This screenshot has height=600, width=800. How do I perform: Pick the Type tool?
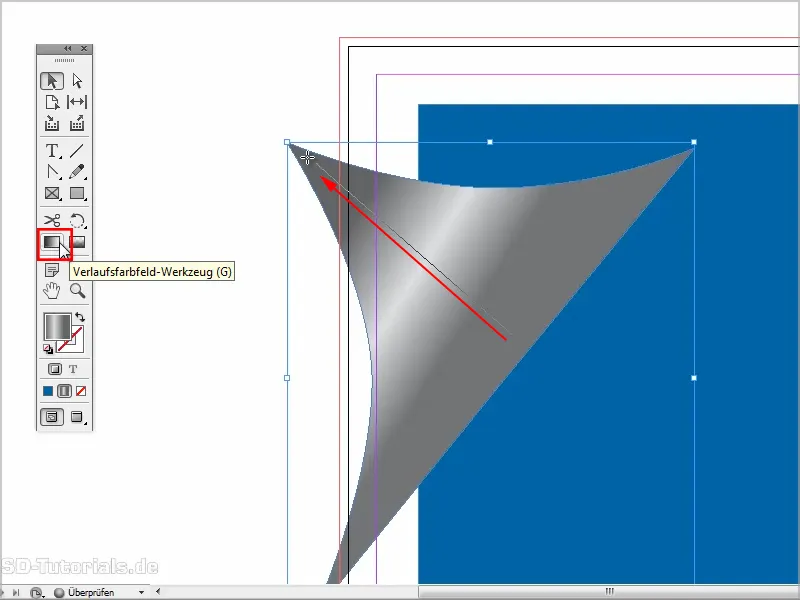click(52, 151)
